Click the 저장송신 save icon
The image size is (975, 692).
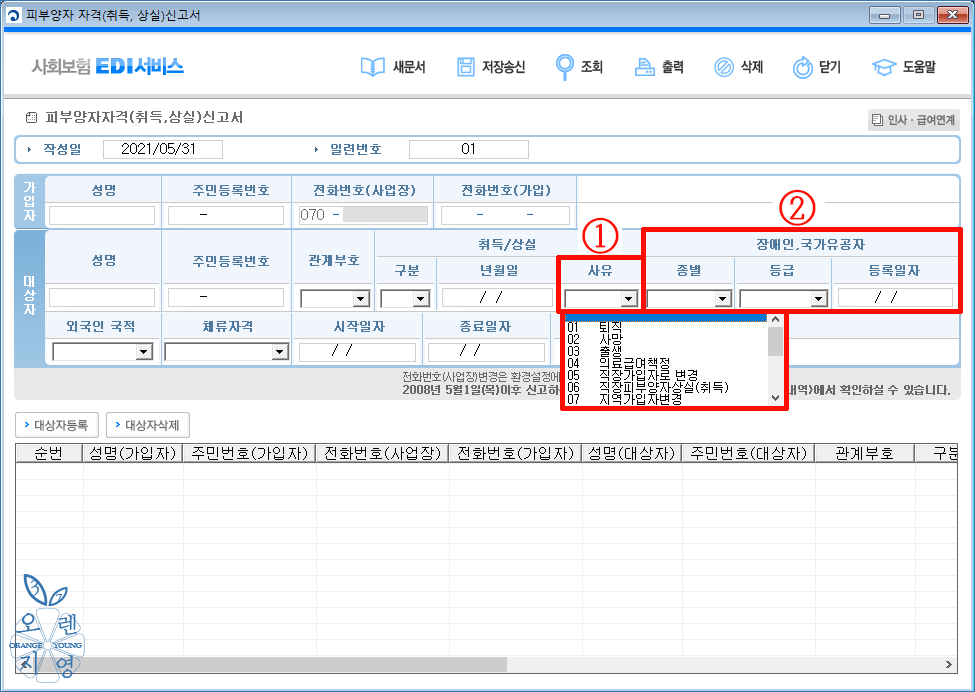coord(466,67)
